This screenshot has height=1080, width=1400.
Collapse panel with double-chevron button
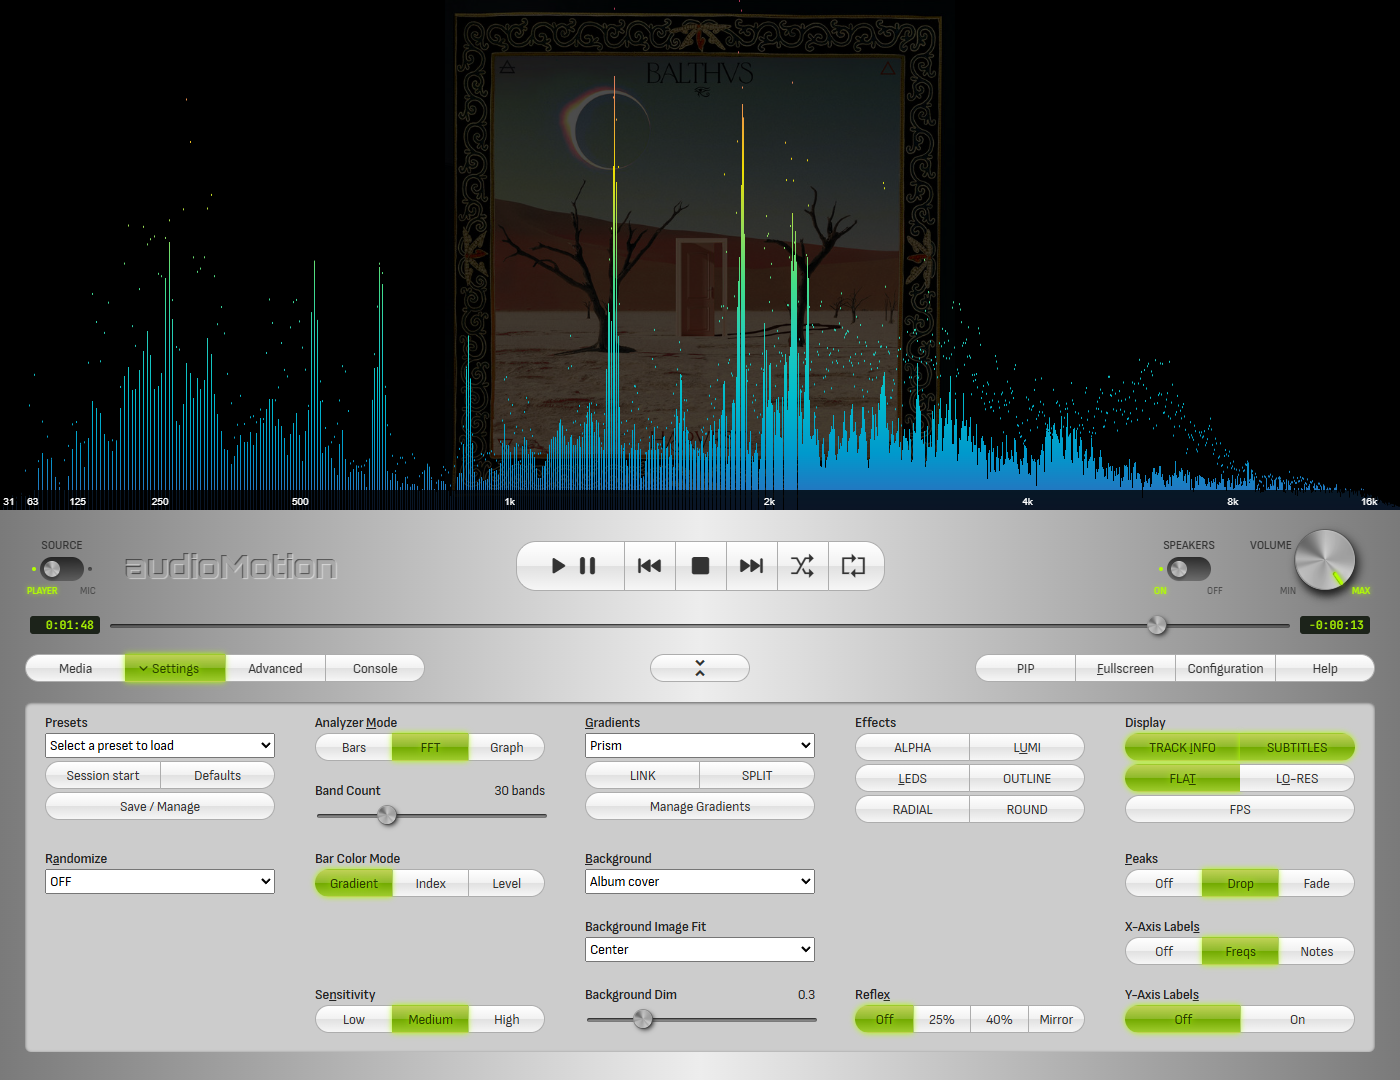click(x=700, y=668)
